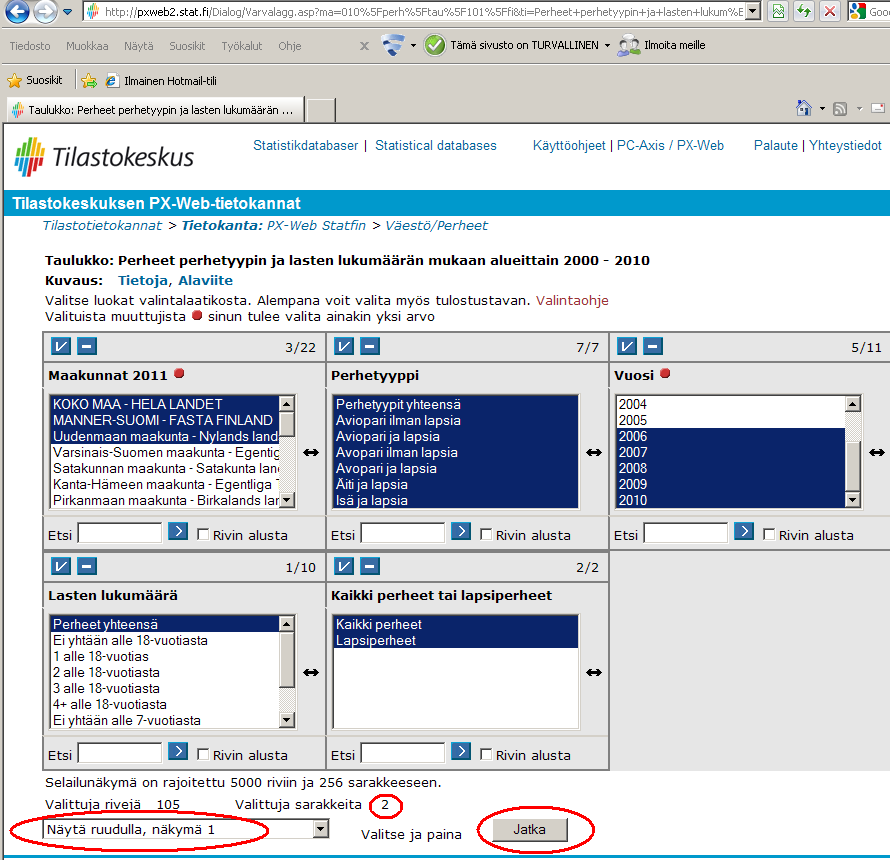
Task: Open the PC-Axis / PX-Web link
Action: click(670, 145)
